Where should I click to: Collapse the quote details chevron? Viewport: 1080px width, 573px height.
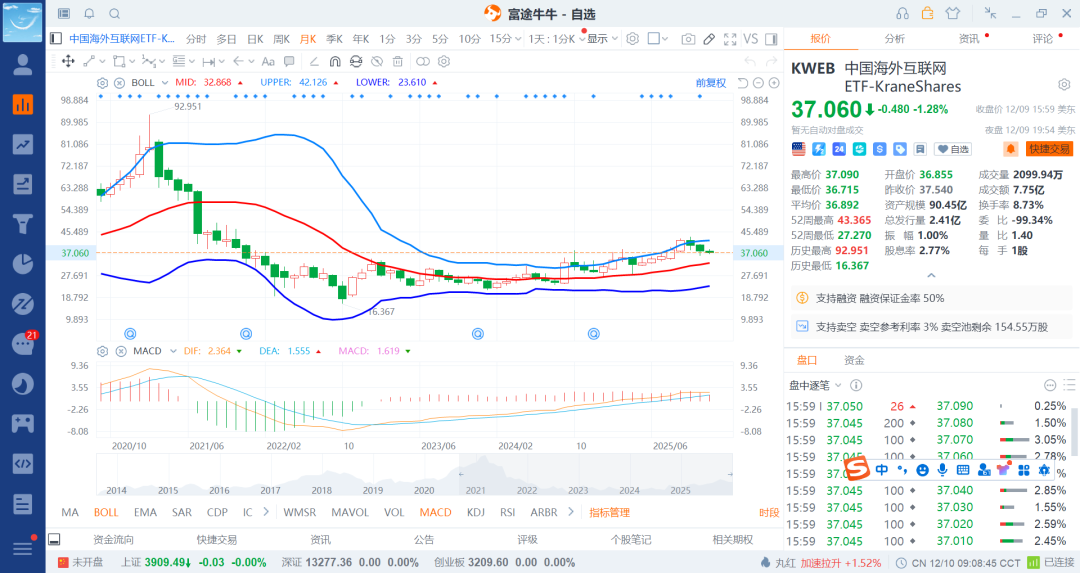click(x=931, y=276)
